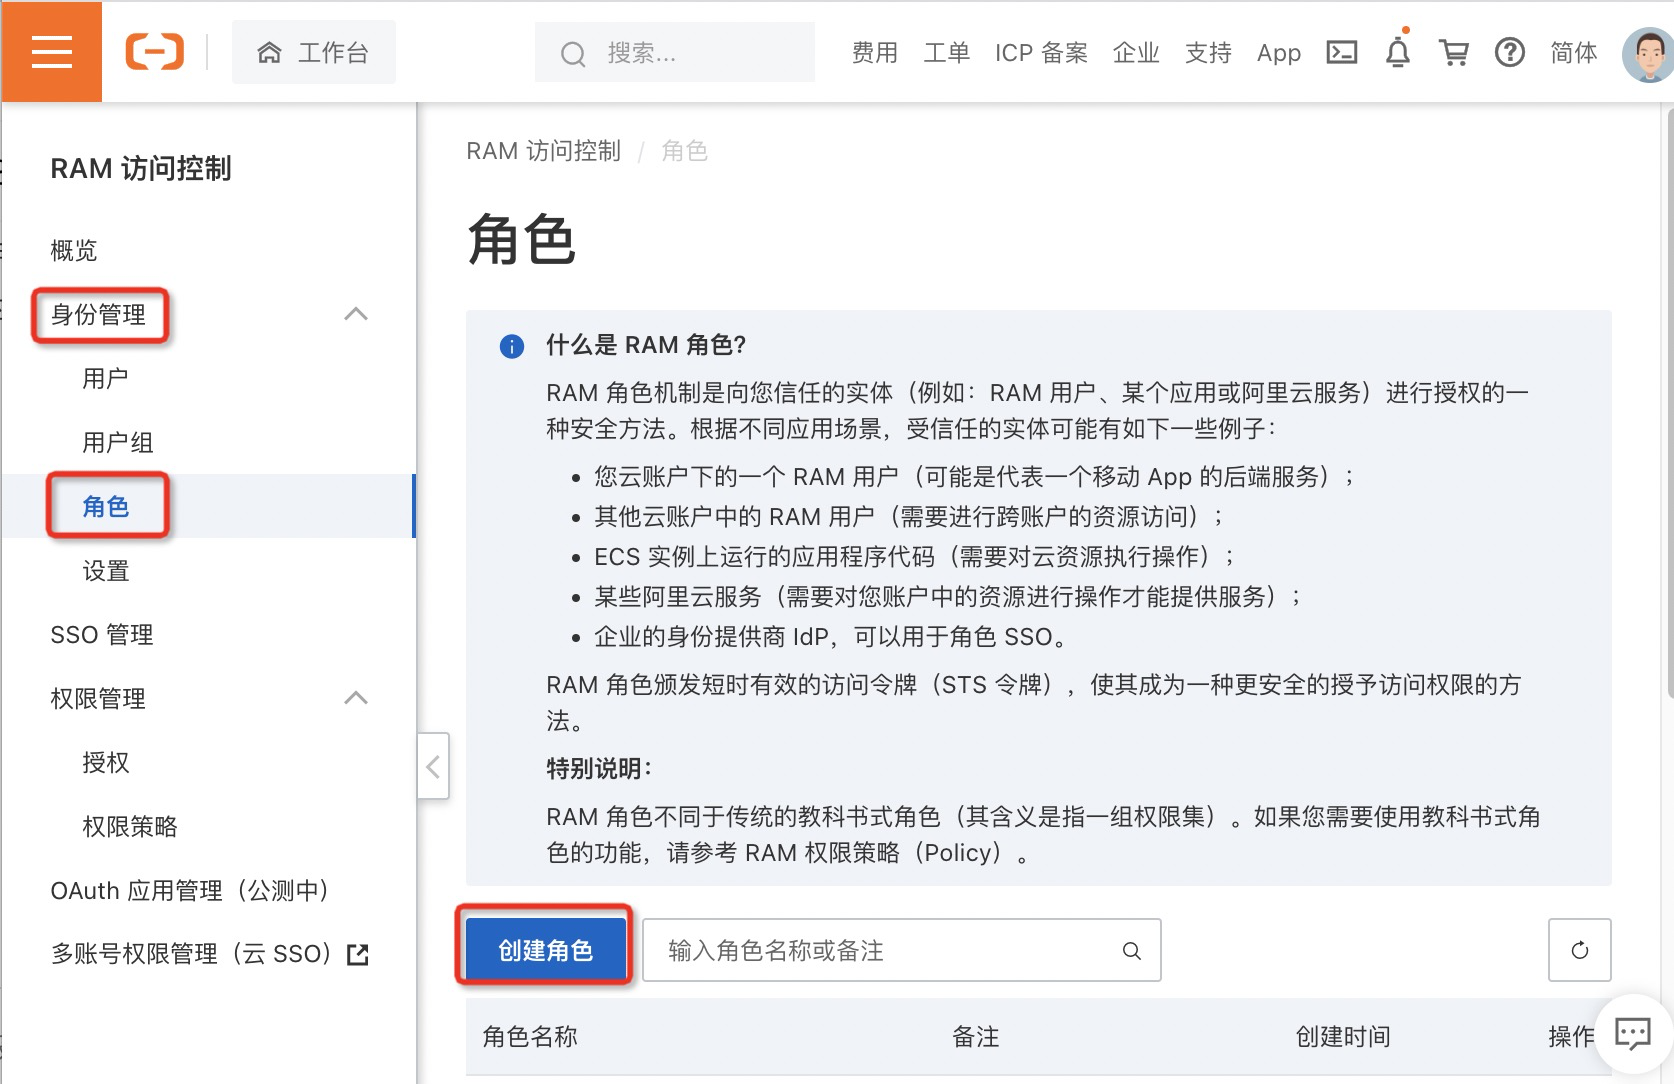The height and width of the screenshot is (1084, 1674).
Task: Select 角色 in the sidebar
Action: [x=106, y=507]
